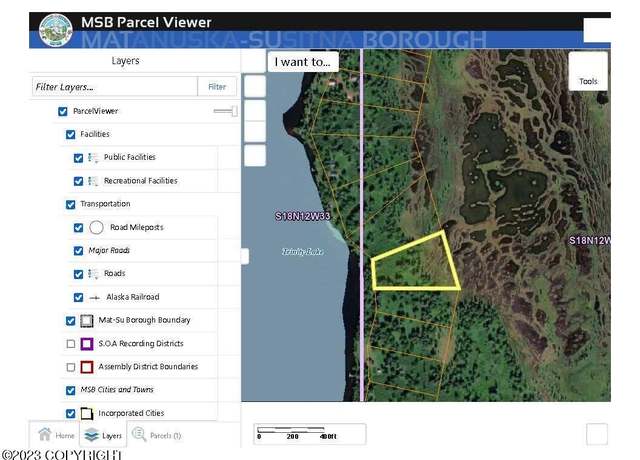Click the MSB Parcel Viewer title
This screenshot has height=460, width=640.
pos(146,22)
